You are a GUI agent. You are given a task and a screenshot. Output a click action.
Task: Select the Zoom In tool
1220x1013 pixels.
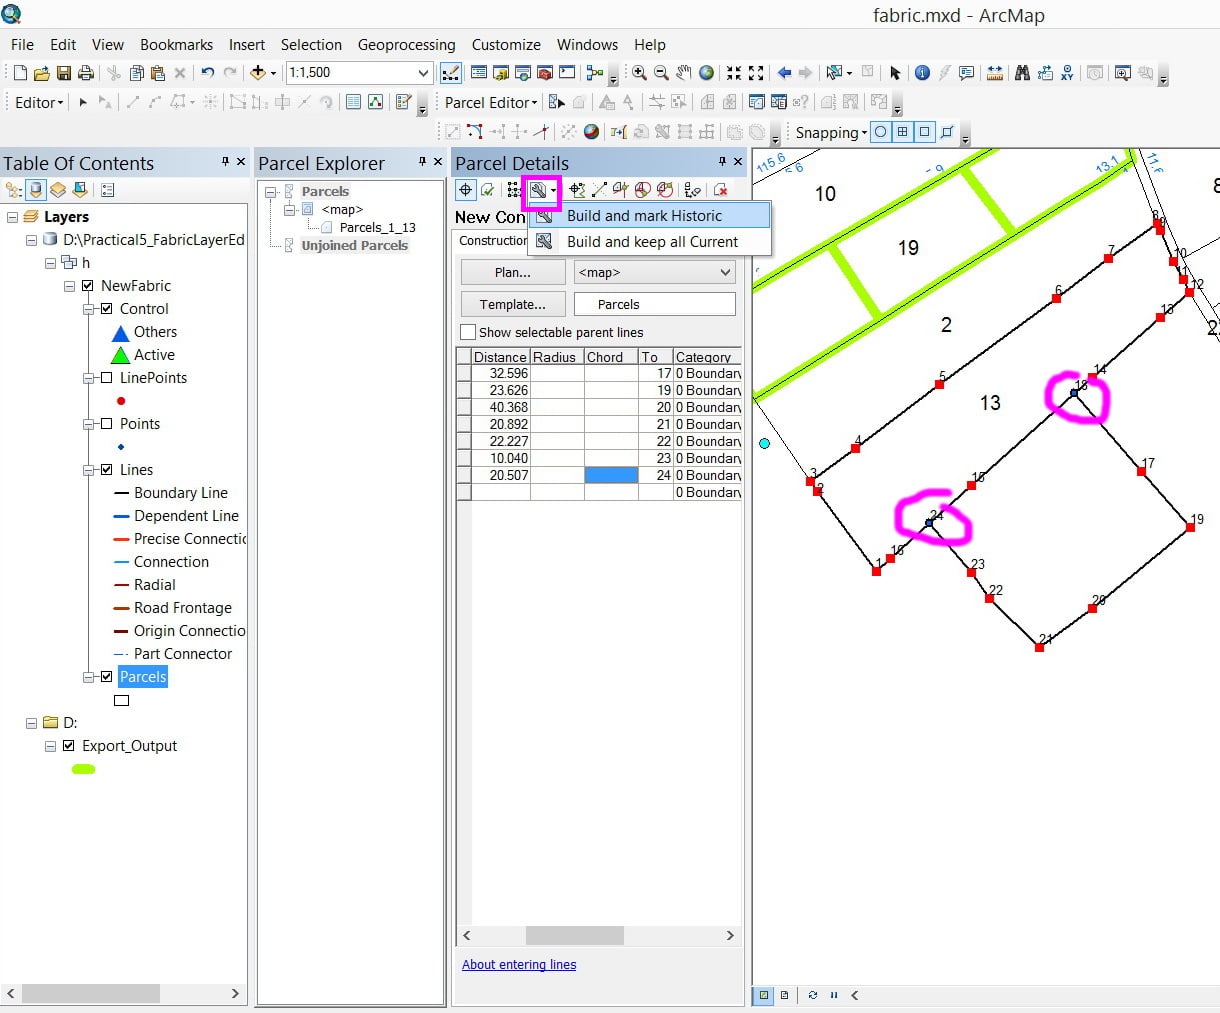[639, 73]
